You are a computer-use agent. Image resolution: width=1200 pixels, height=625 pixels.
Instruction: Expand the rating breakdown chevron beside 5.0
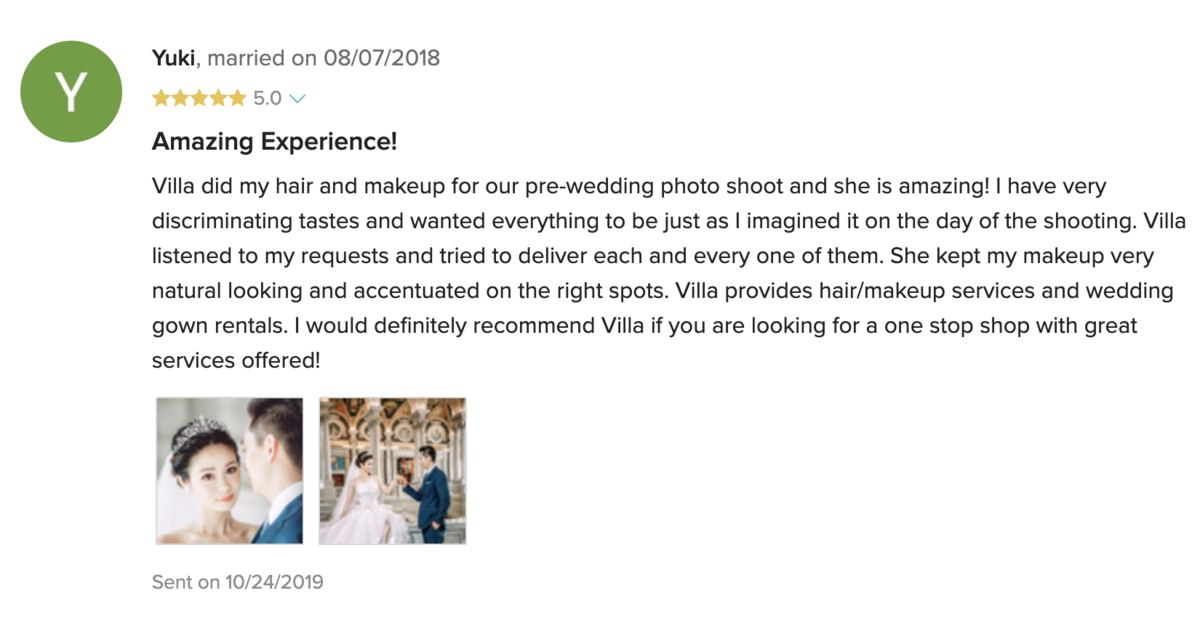[296, 99]
